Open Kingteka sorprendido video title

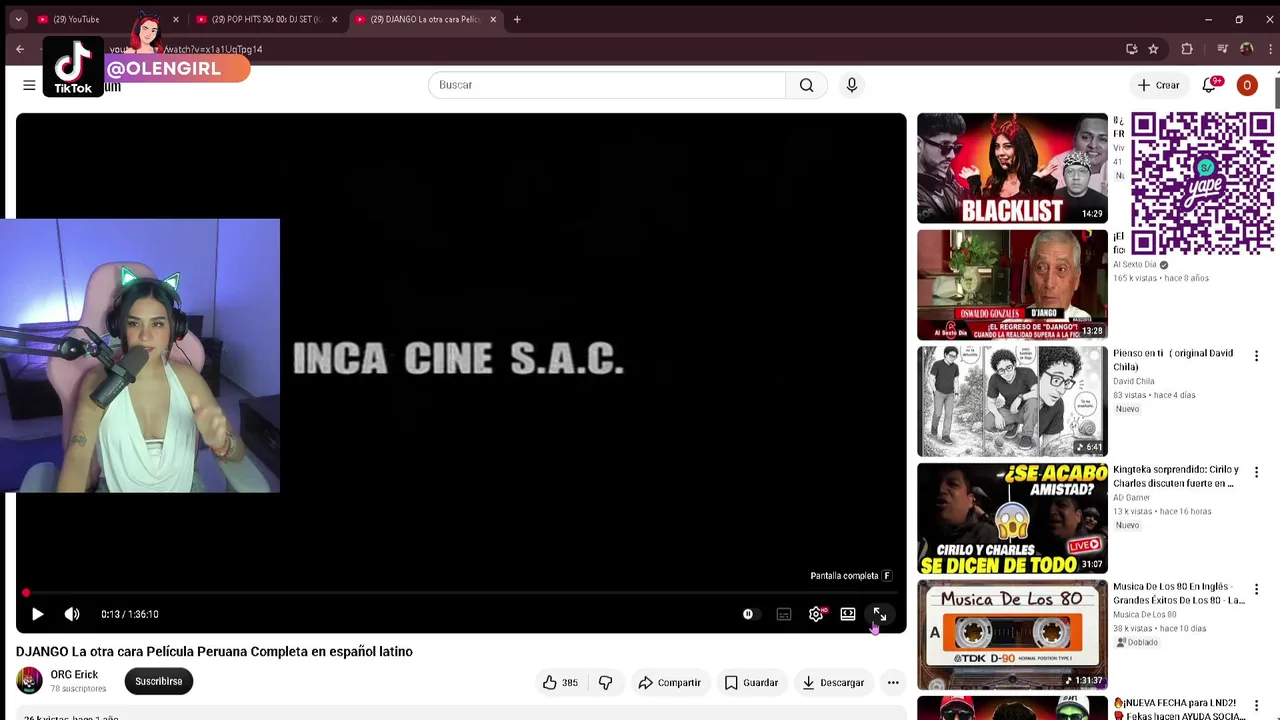click(1176, 476)
